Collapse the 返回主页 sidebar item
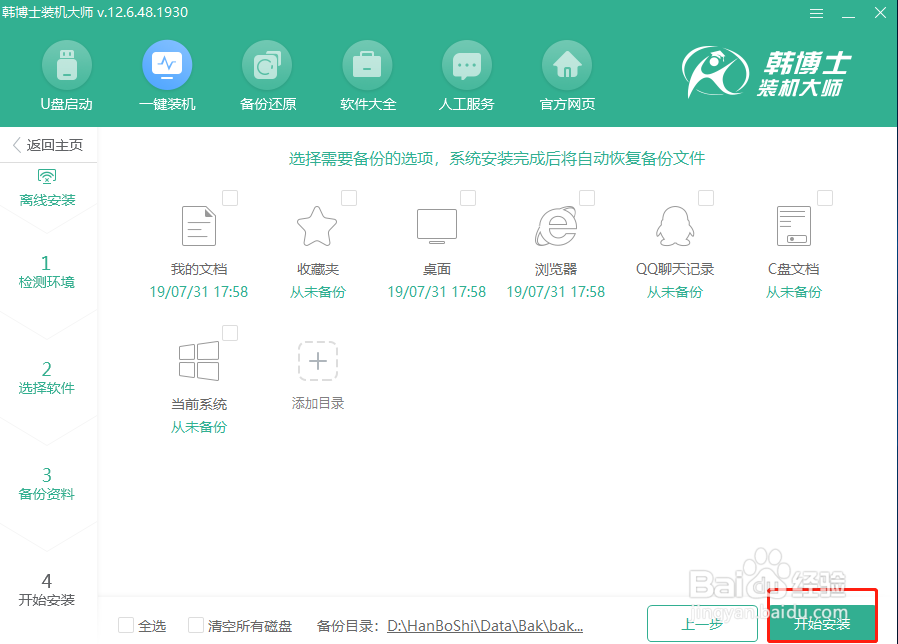Screen dimensions: 898x644 [x=47, y=145]
